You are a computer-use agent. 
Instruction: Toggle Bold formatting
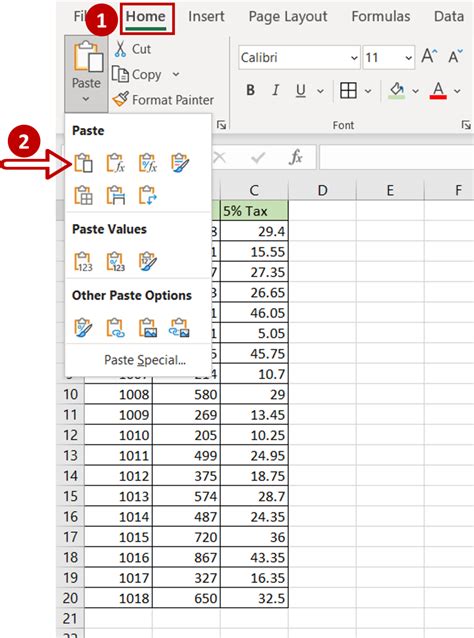coord(251,90)
